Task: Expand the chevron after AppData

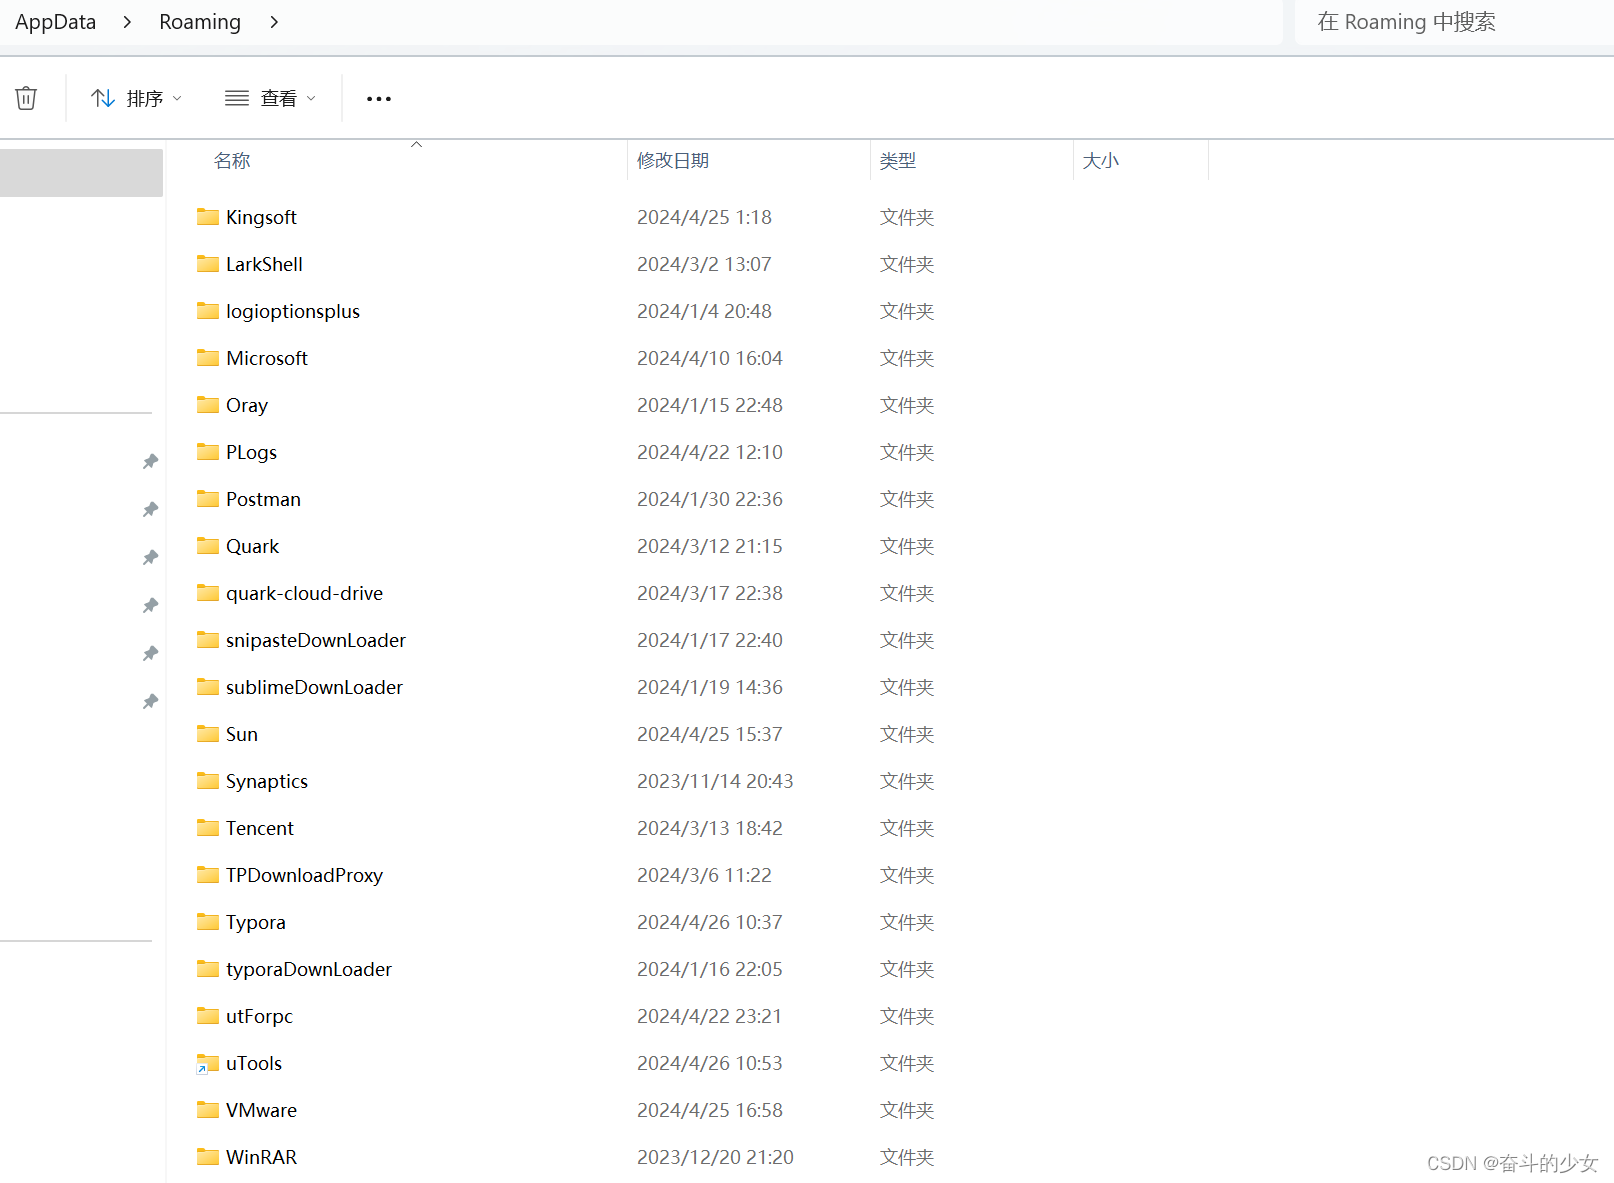Action: pos(127,22)
